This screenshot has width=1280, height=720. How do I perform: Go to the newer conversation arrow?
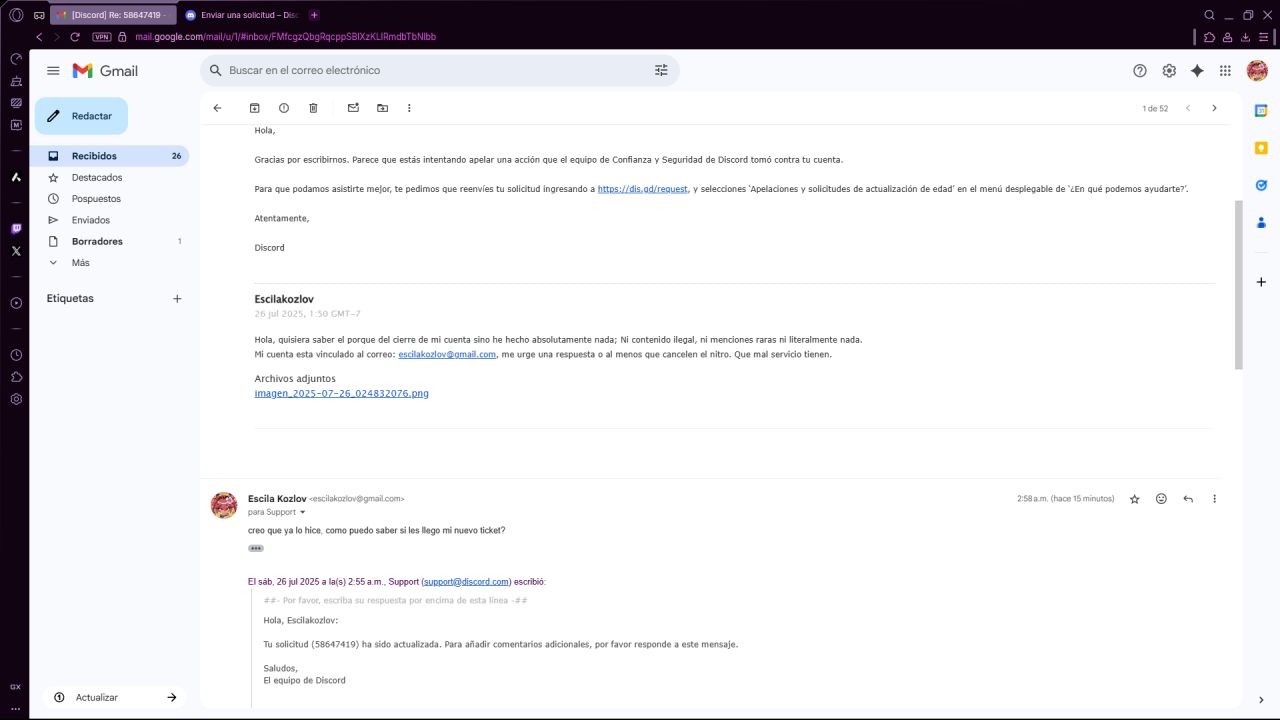[x=1188, y=108]
